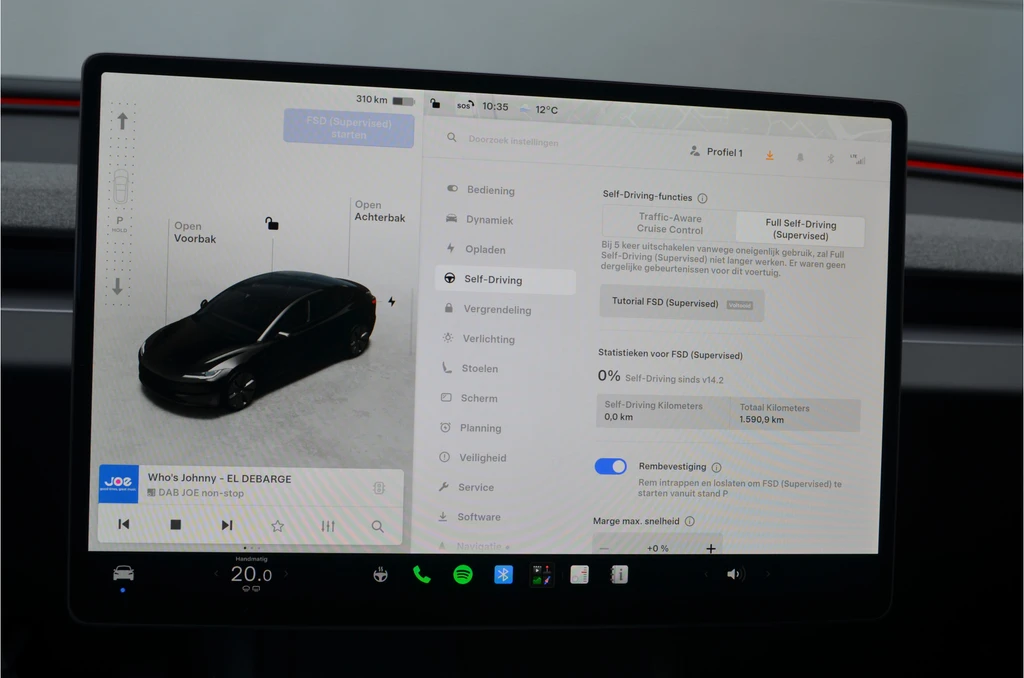The height and width of the screenshot is (678, 1024).
Task: Open the blue Bluetooth app in the dock
Action: 504,575
